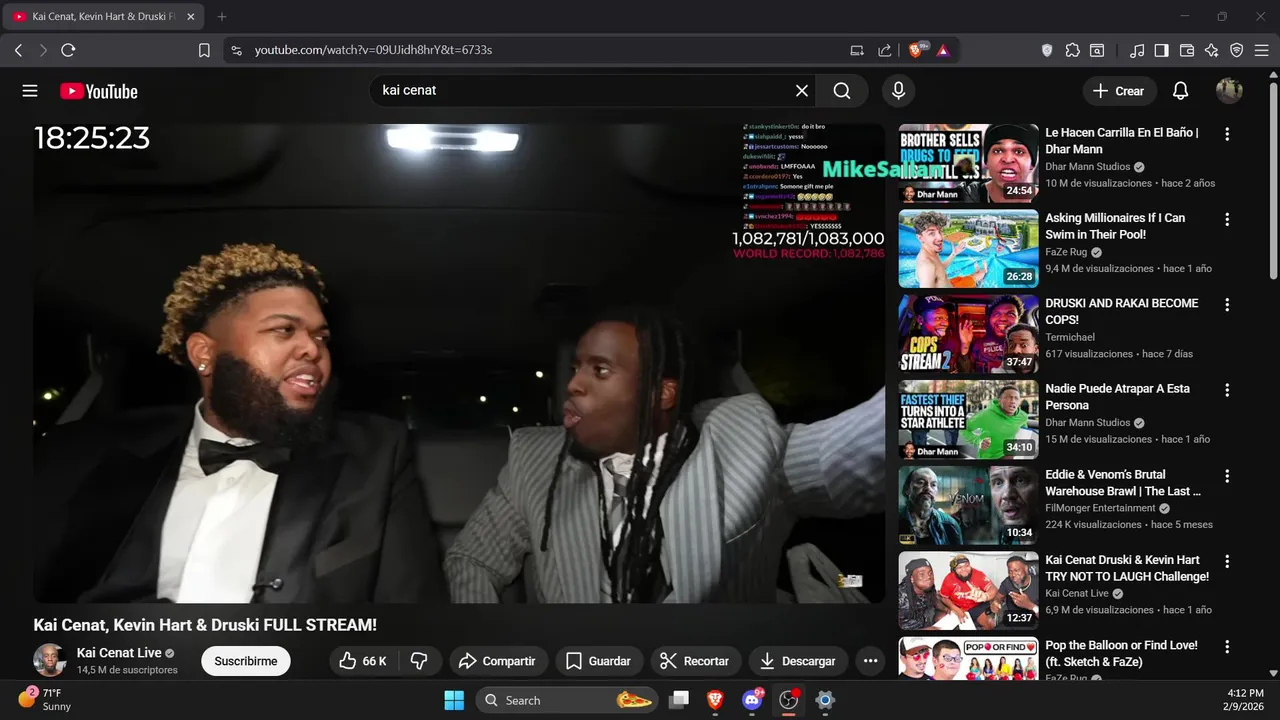
Task: Open Task View on the taskbar
Action: point(679,700)
